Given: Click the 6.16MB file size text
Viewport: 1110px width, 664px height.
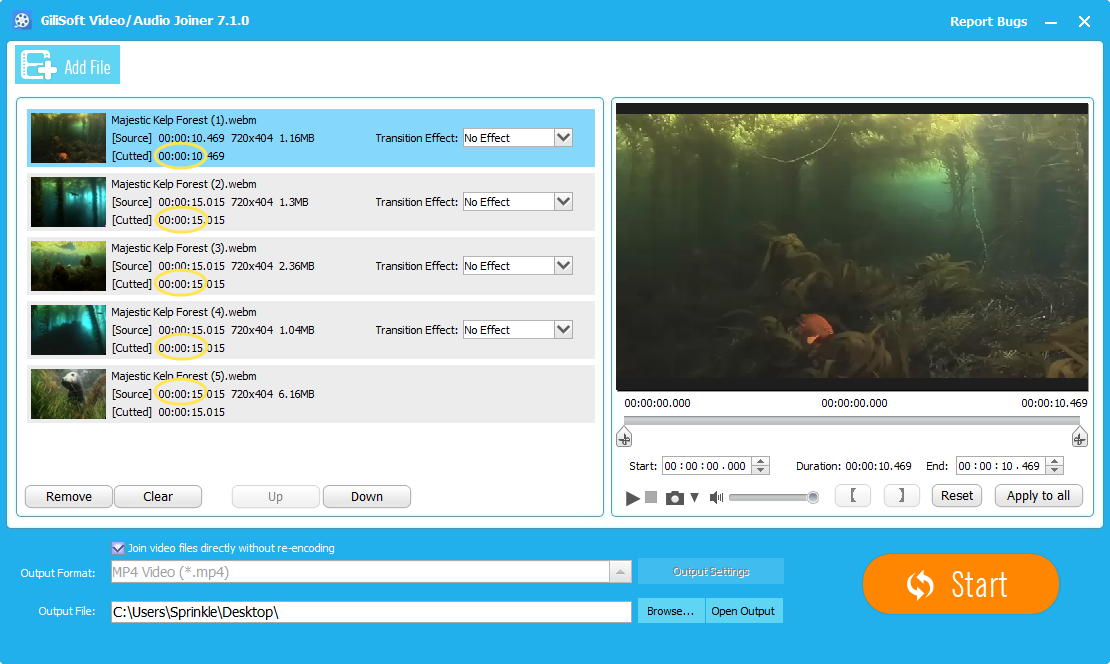Looking at the screenshot, I should tap(297, 394).
